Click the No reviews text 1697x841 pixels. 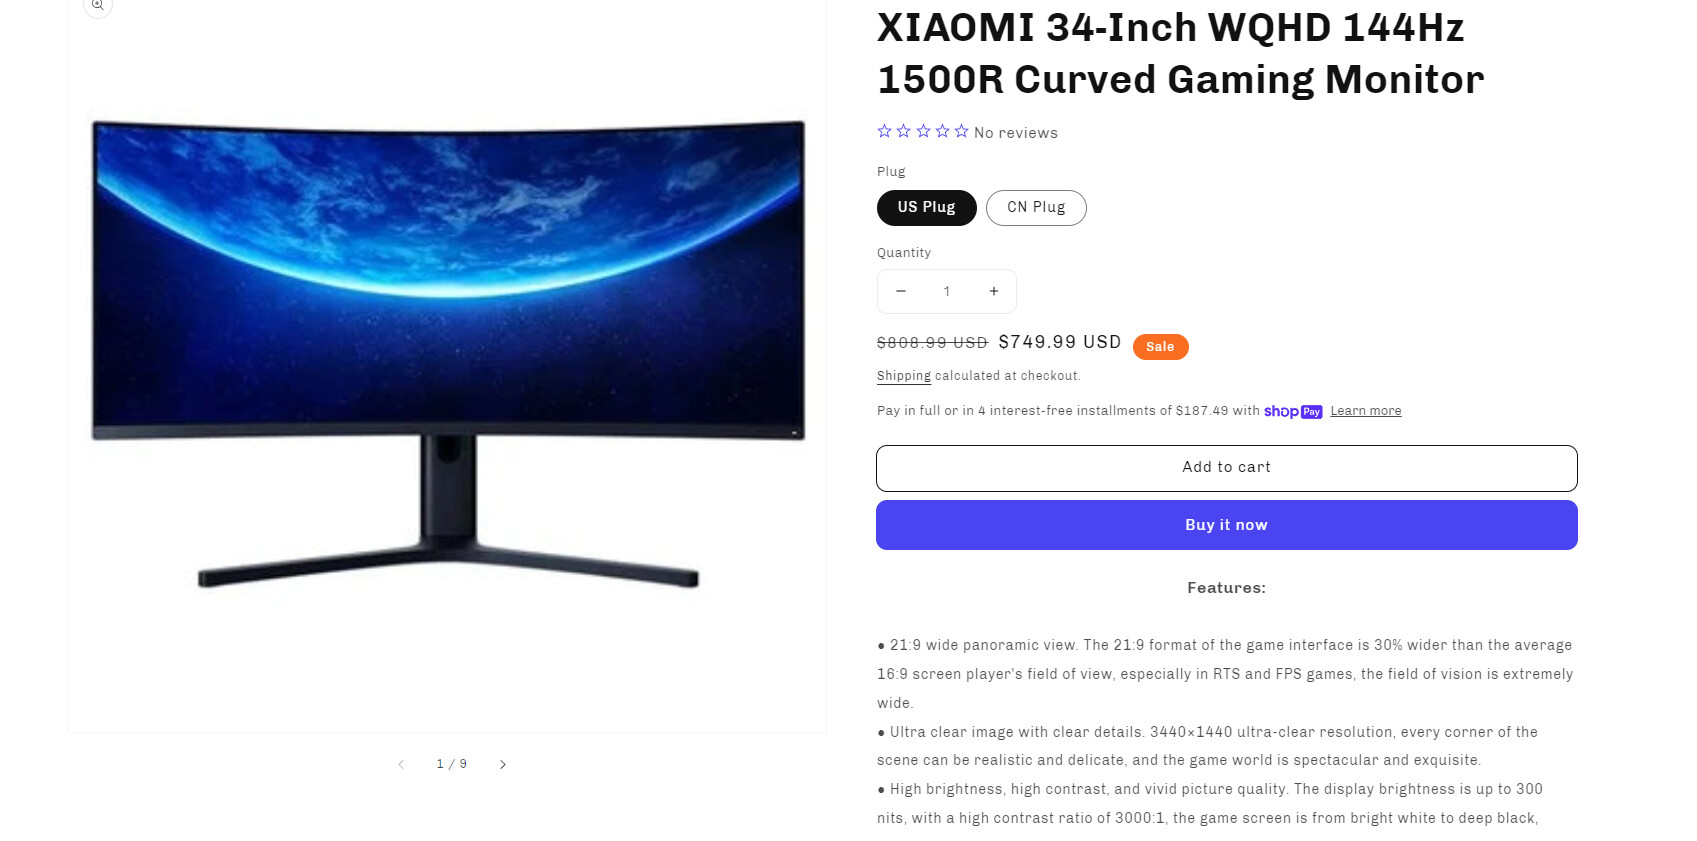[x=1015, y=132]
